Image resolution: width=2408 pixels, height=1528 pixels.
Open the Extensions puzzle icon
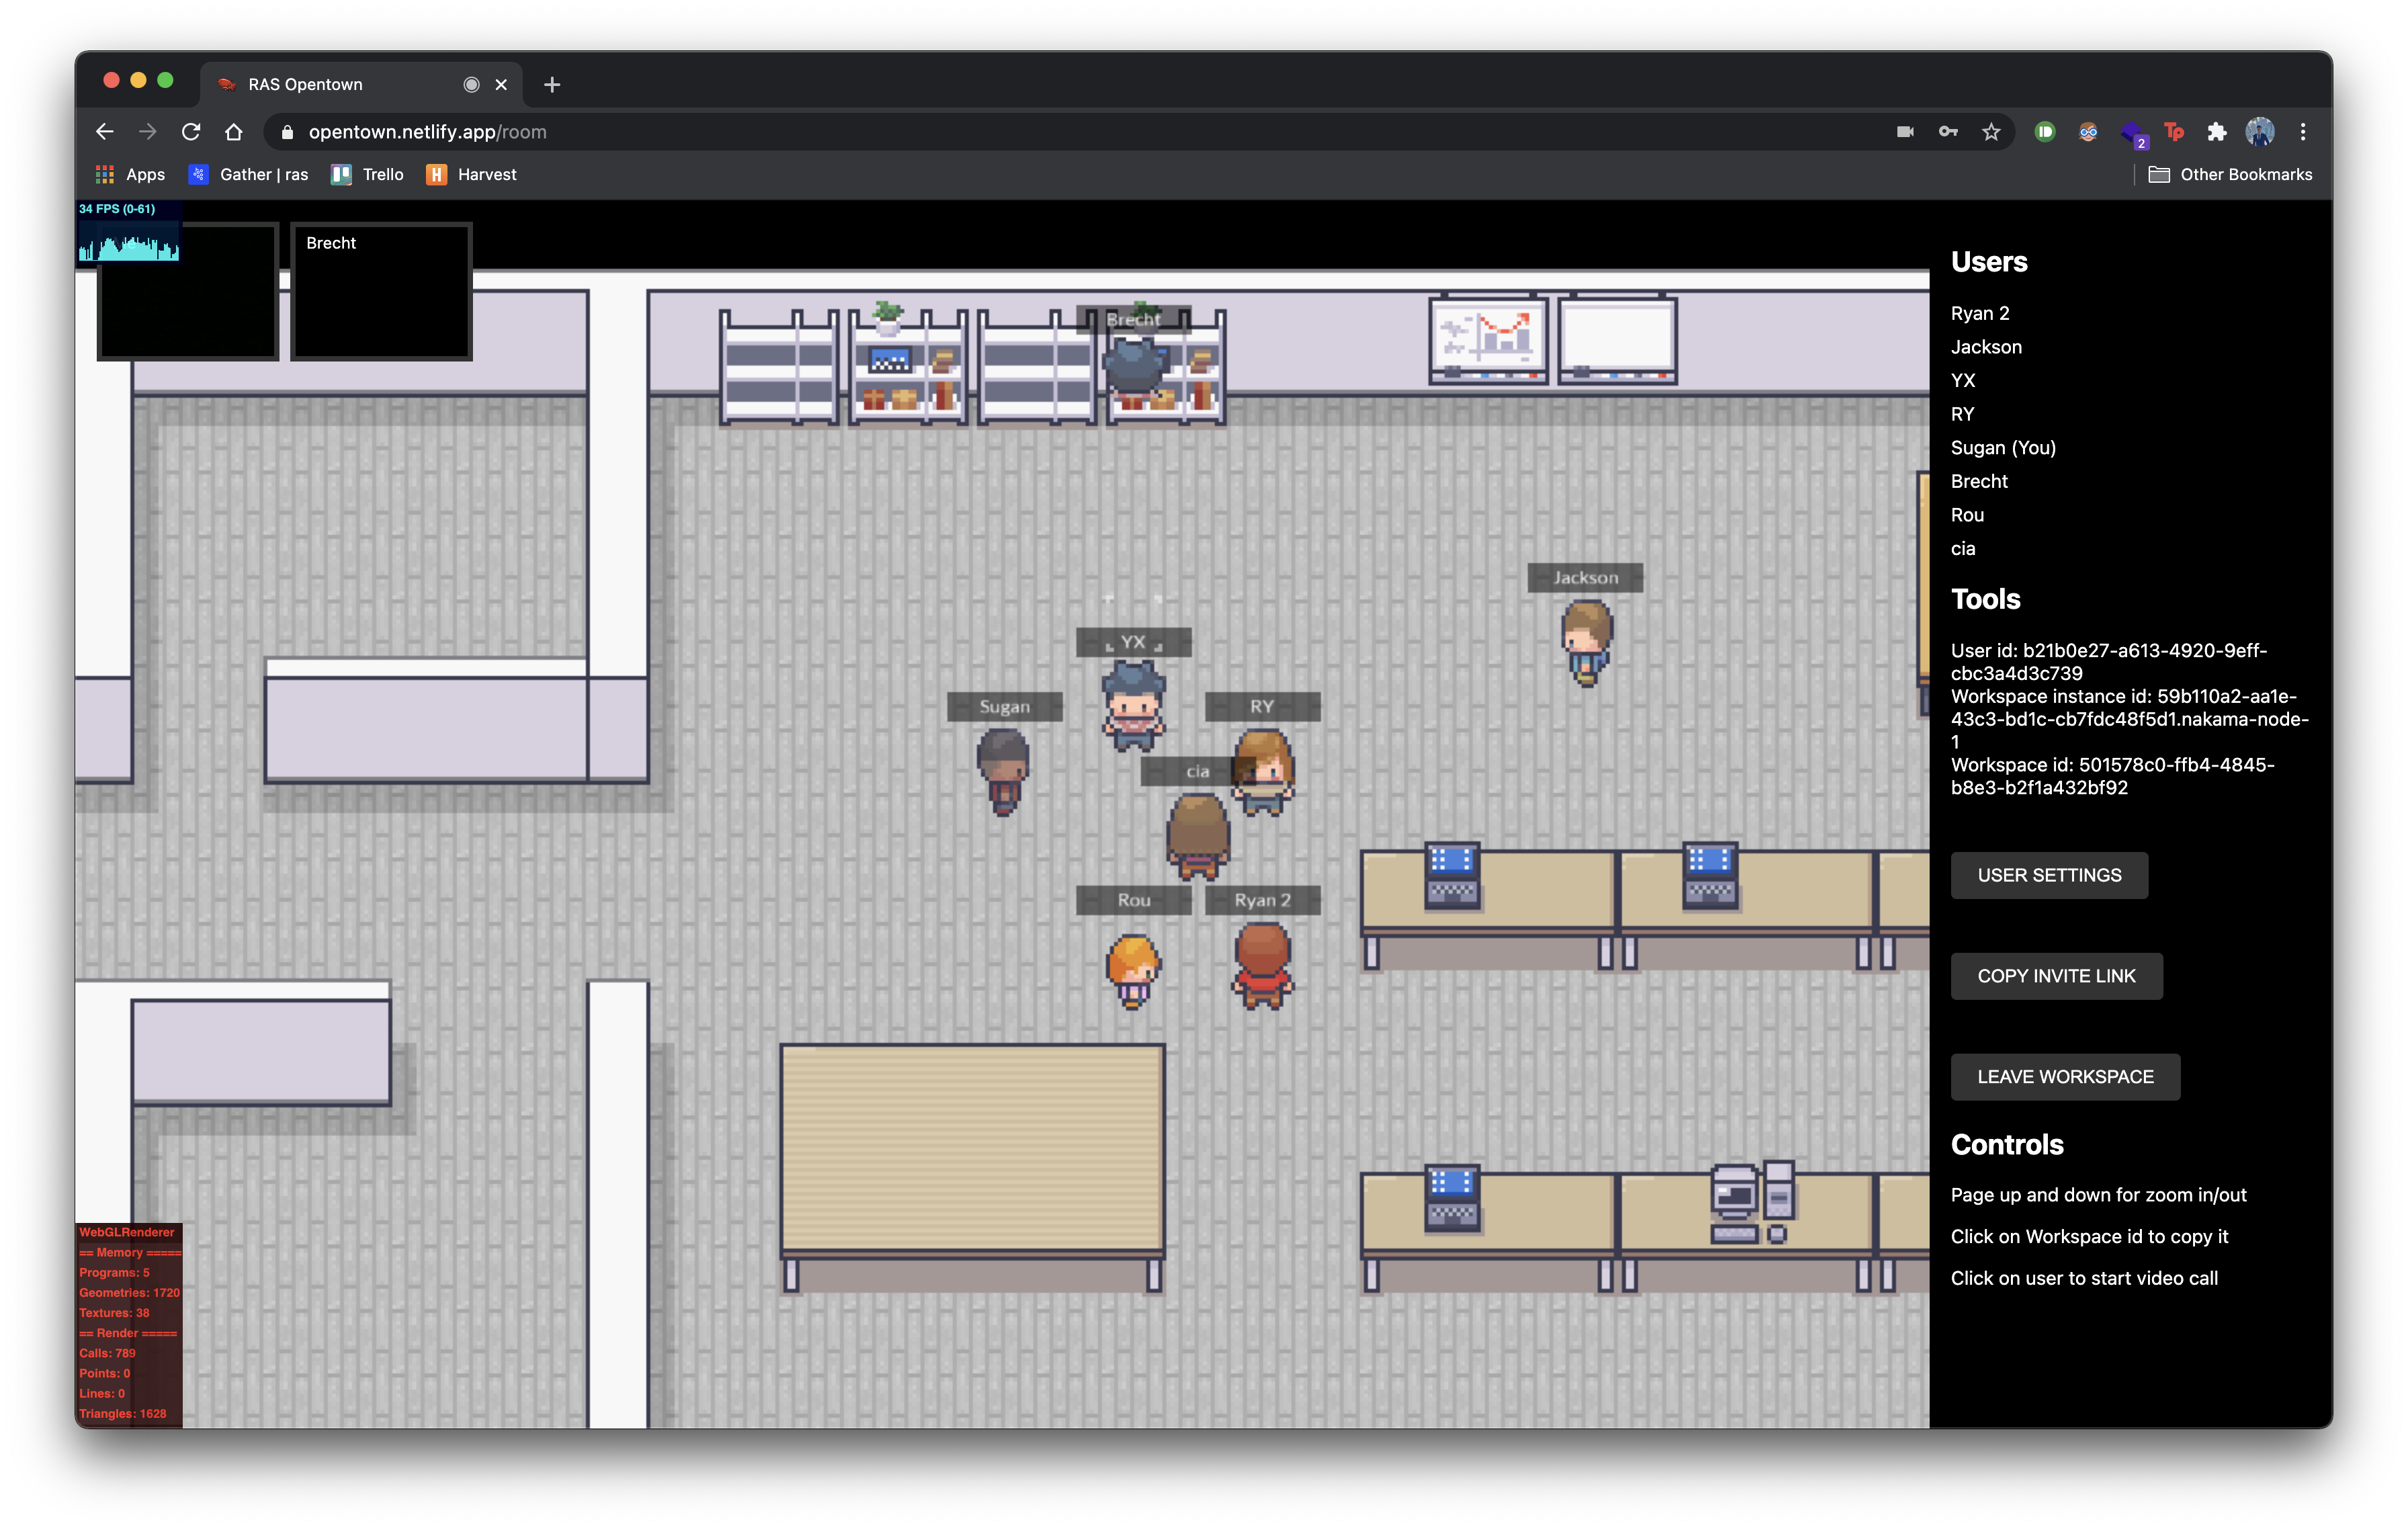2217,132
